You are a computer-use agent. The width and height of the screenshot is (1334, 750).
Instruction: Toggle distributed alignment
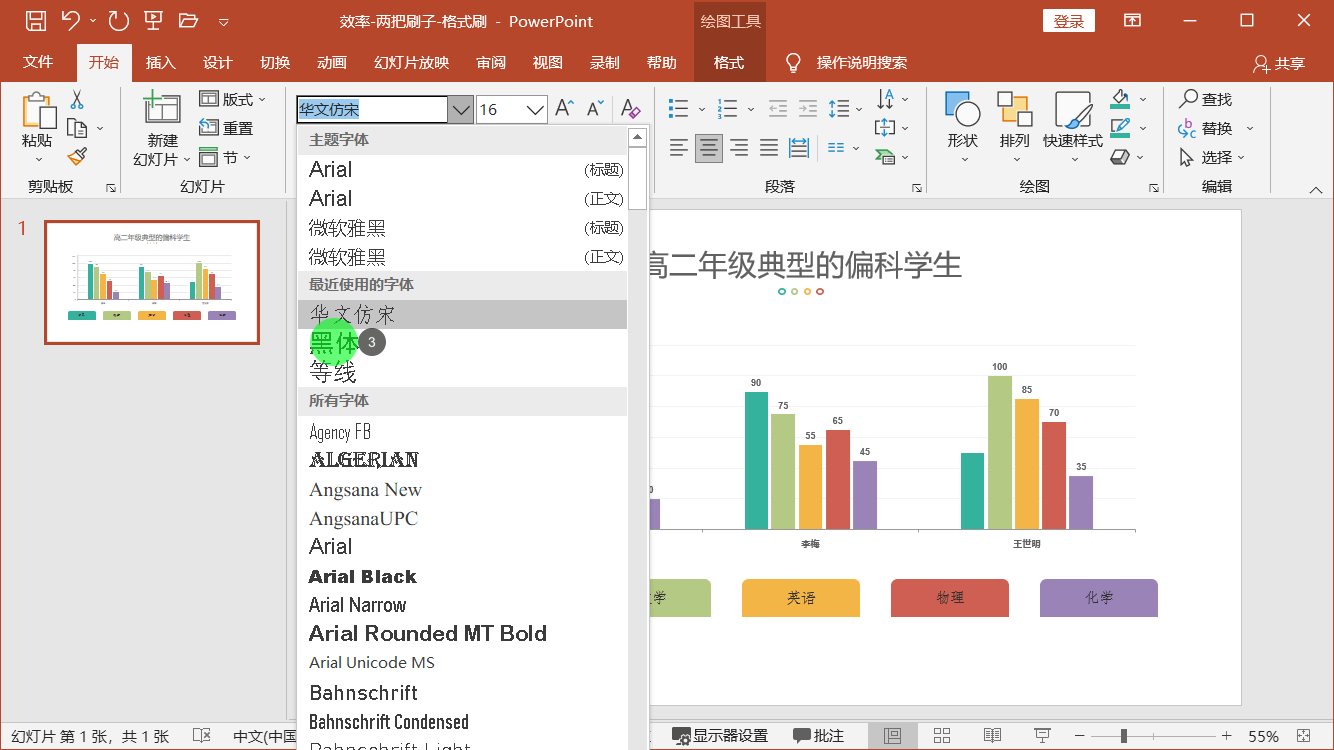coord(799,148)
